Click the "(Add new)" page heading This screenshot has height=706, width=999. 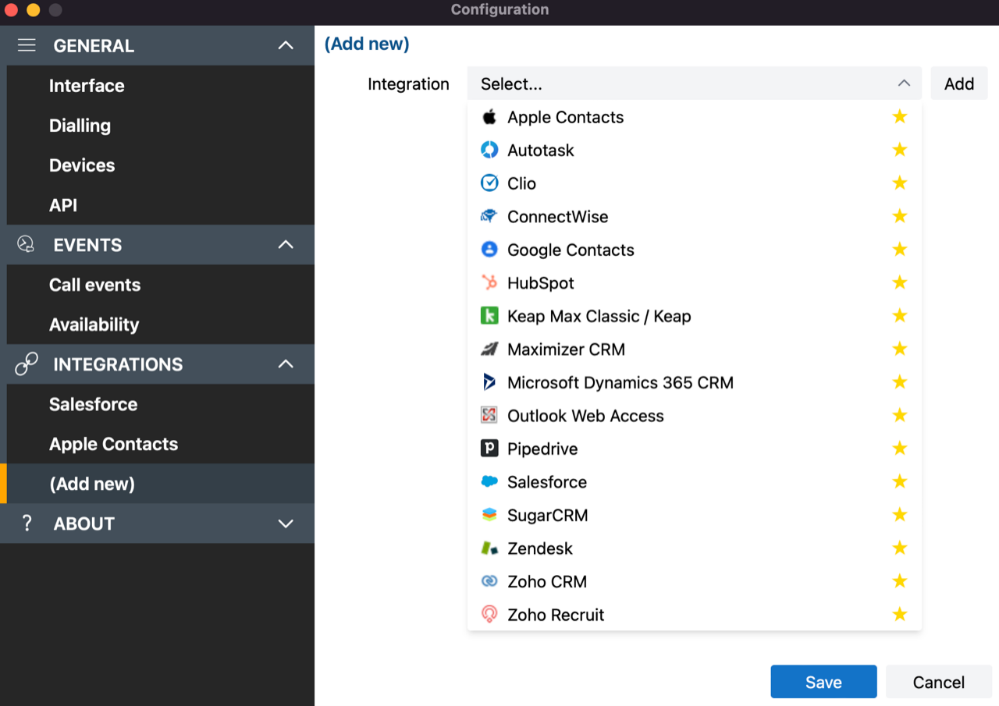tap(367, 44)
